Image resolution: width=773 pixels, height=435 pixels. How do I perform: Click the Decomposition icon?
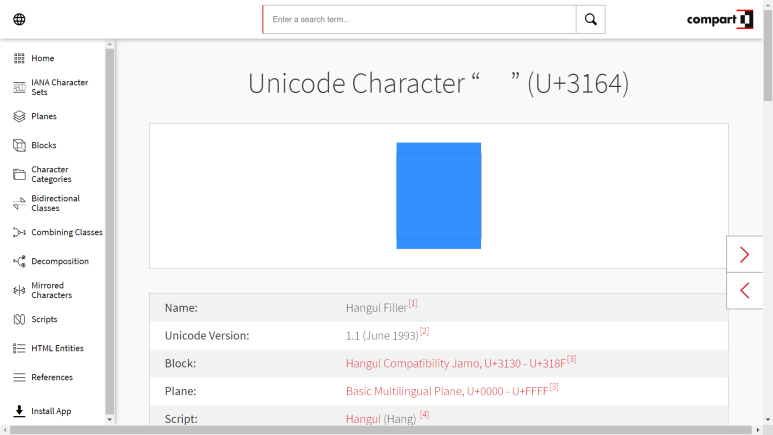click(x=19, y=261)
